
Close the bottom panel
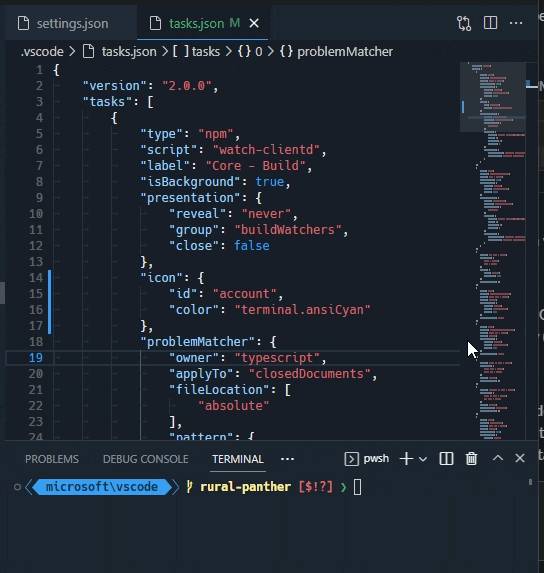520,458
